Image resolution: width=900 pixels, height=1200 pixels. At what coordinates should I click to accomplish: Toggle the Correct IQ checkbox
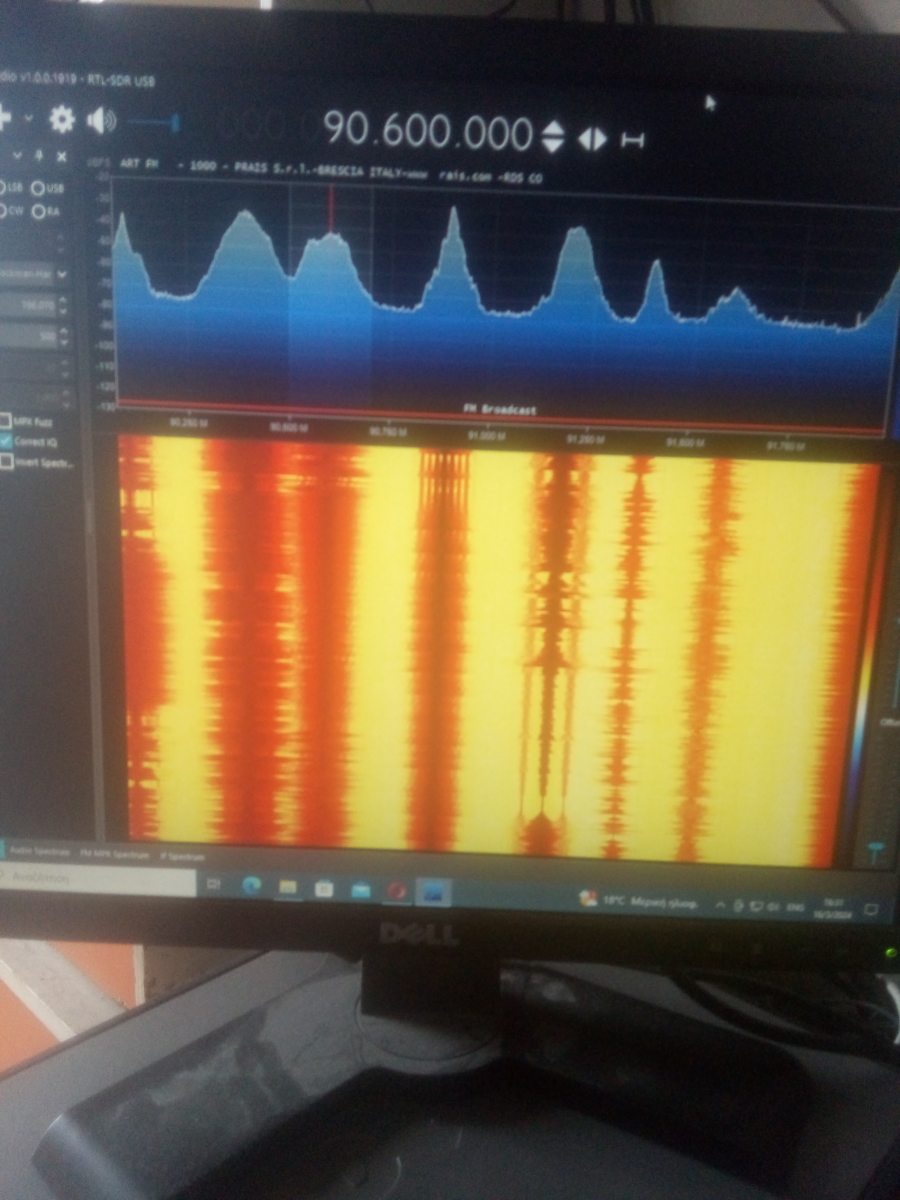[7, 441]
